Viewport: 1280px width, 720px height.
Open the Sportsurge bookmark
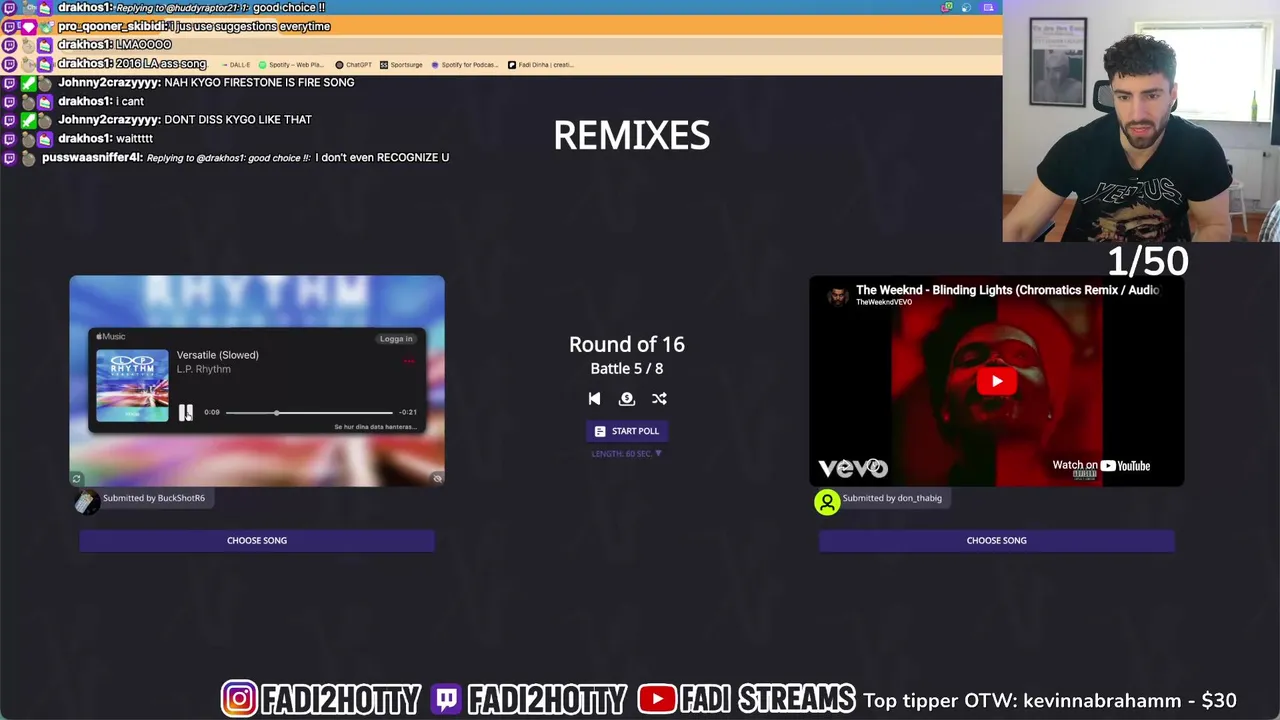[401, 65]
